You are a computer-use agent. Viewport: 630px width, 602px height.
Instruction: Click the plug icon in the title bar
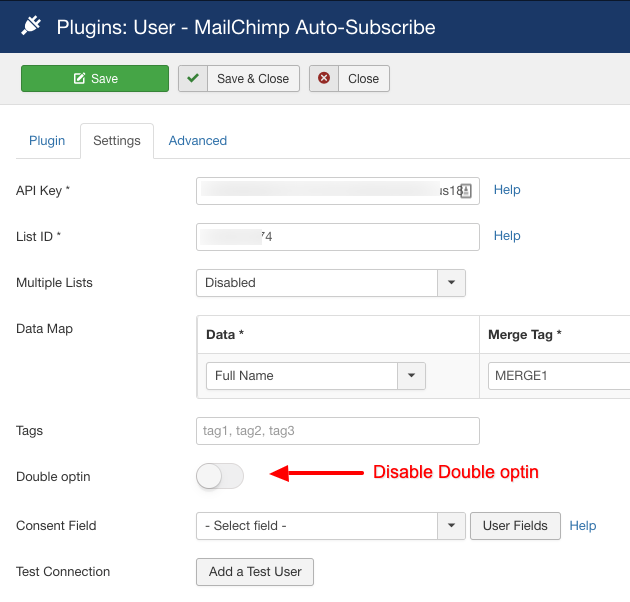click(31, 26)
